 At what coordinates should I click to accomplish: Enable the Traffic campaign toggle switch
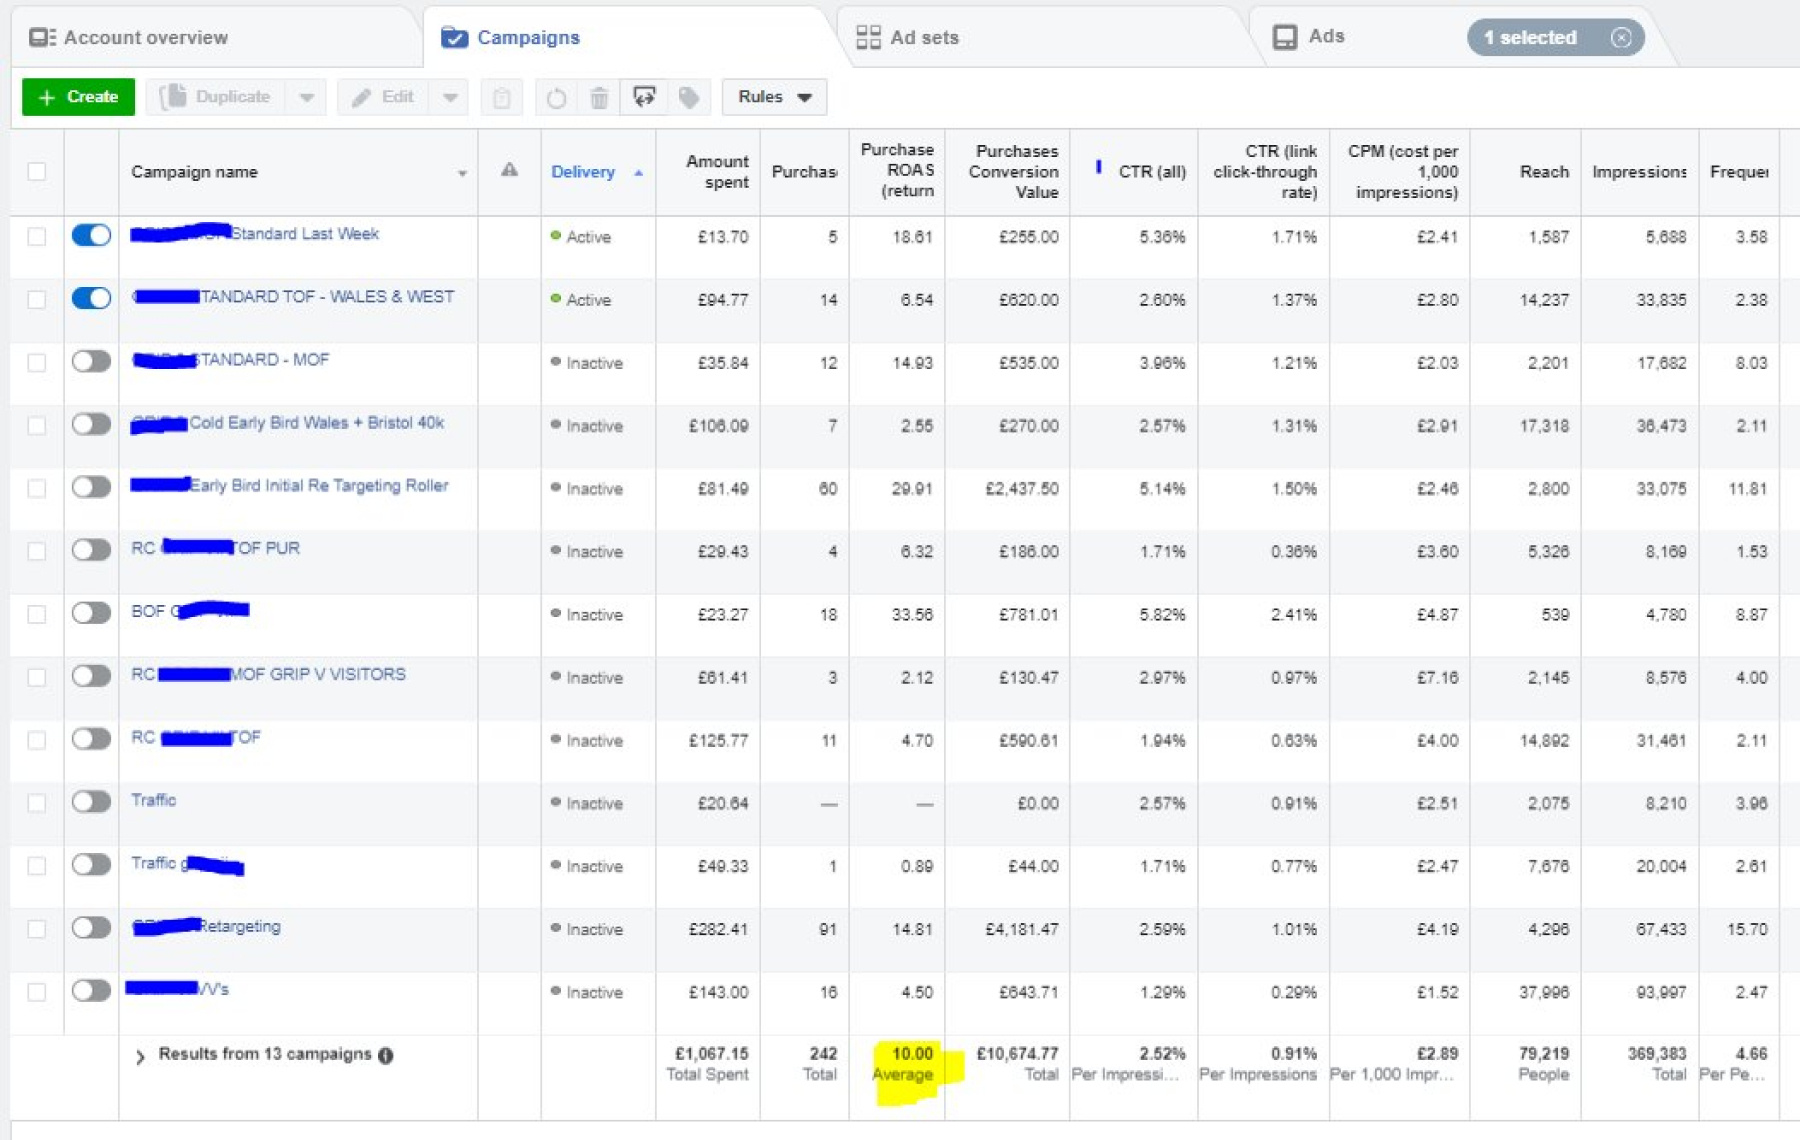[x=91, y=801]
